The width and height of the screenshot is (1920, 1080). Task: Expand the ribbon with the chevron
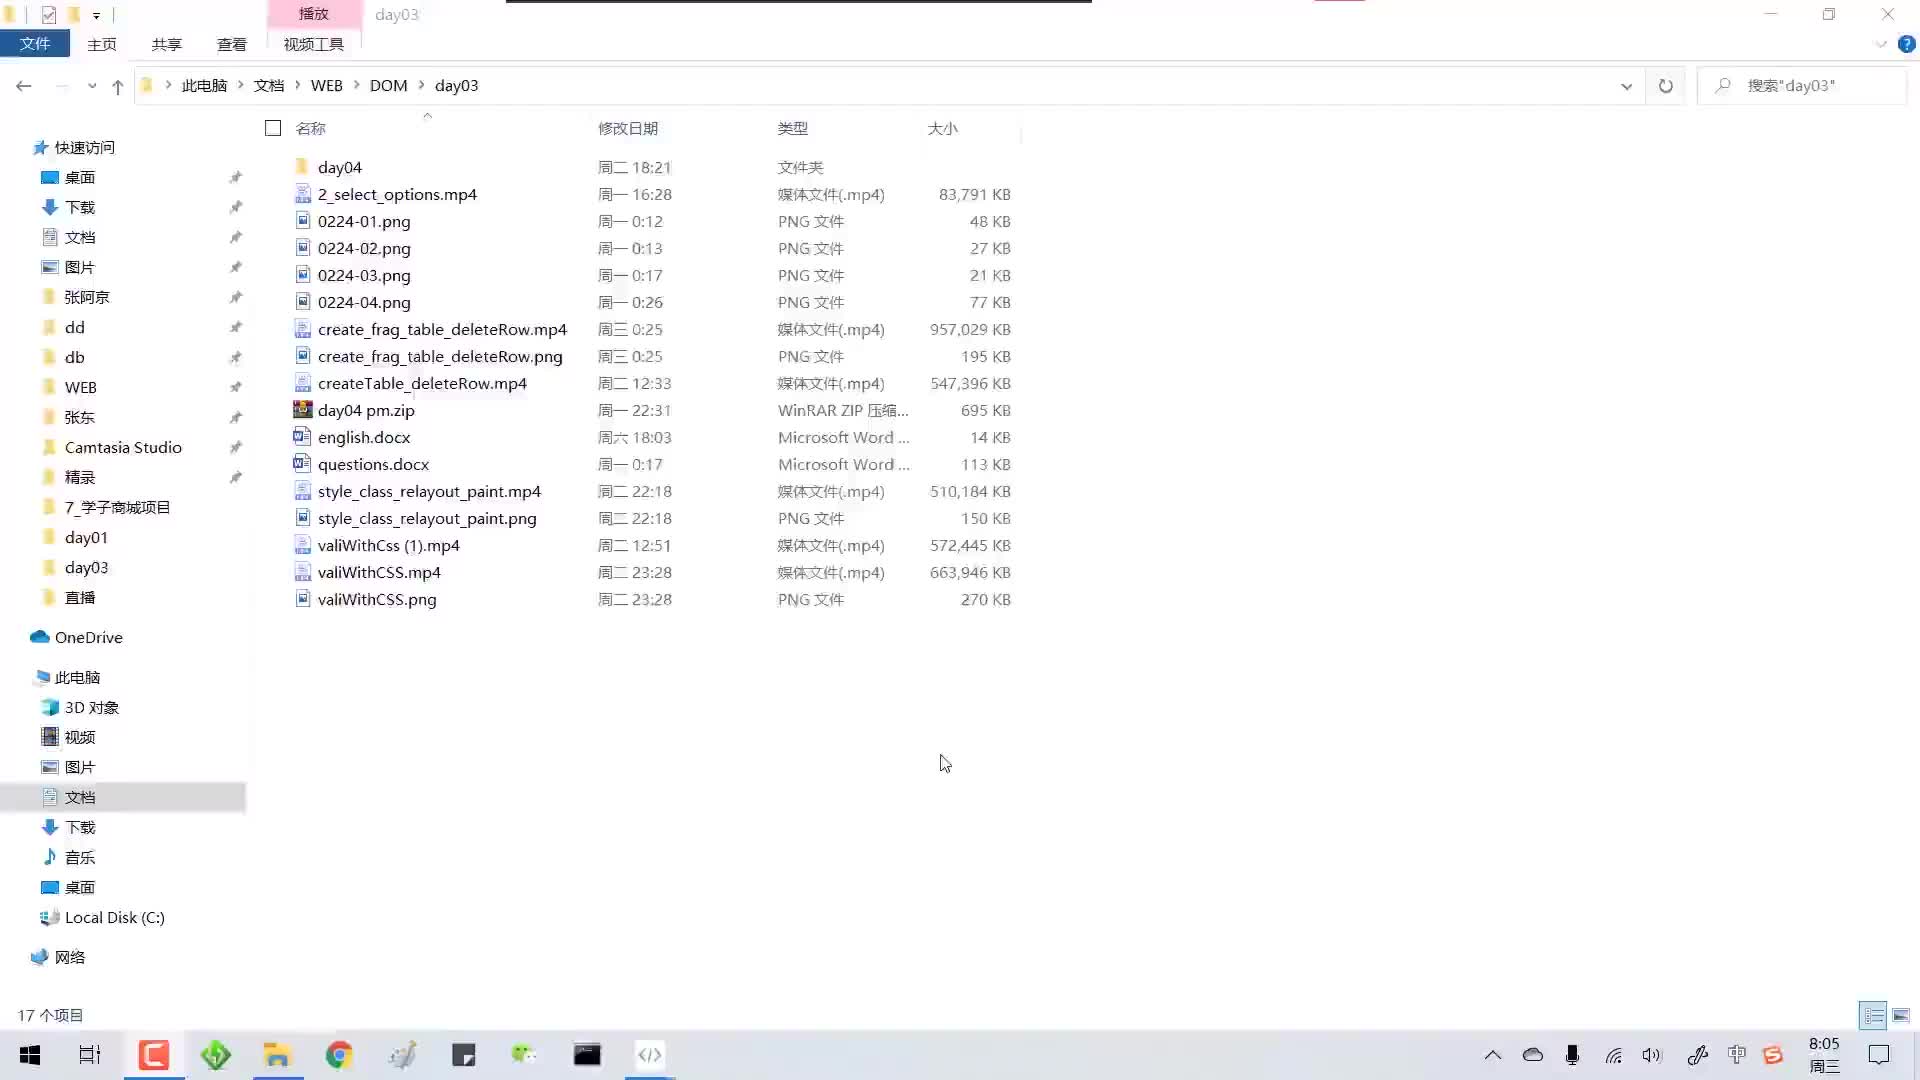(x=1880, y=44)
